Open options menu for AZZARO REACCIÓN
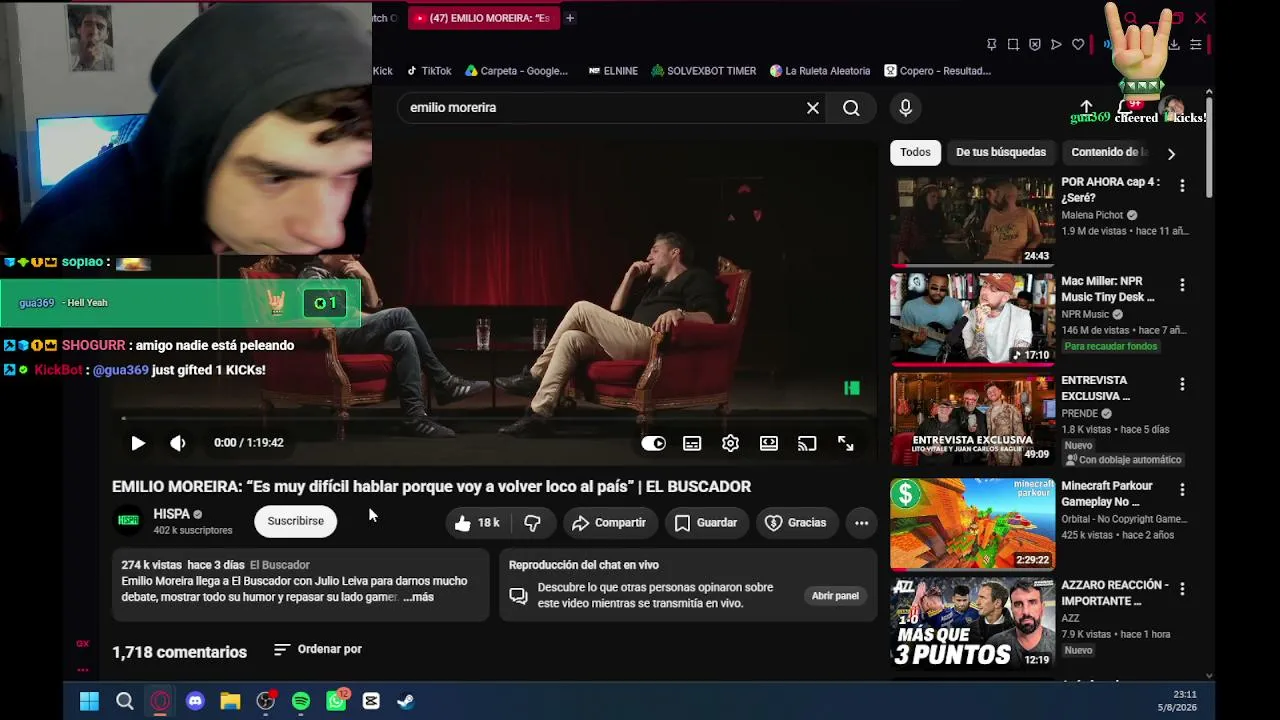The width and height of the screenshot is (1280, 720). click(x=1182, y=589)
